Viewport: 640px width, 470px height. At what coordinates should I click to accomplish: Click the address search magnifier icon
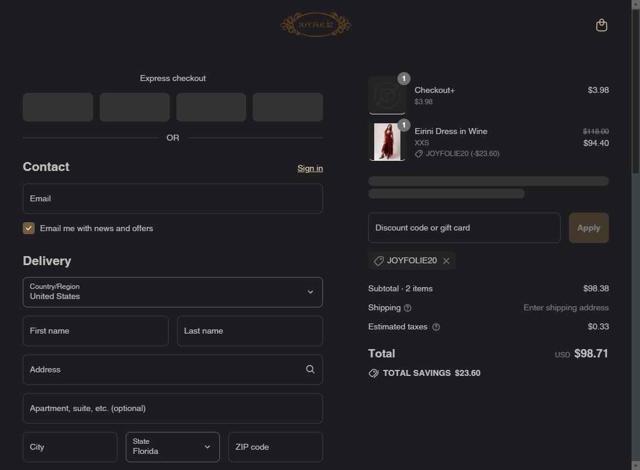(310, 369)
